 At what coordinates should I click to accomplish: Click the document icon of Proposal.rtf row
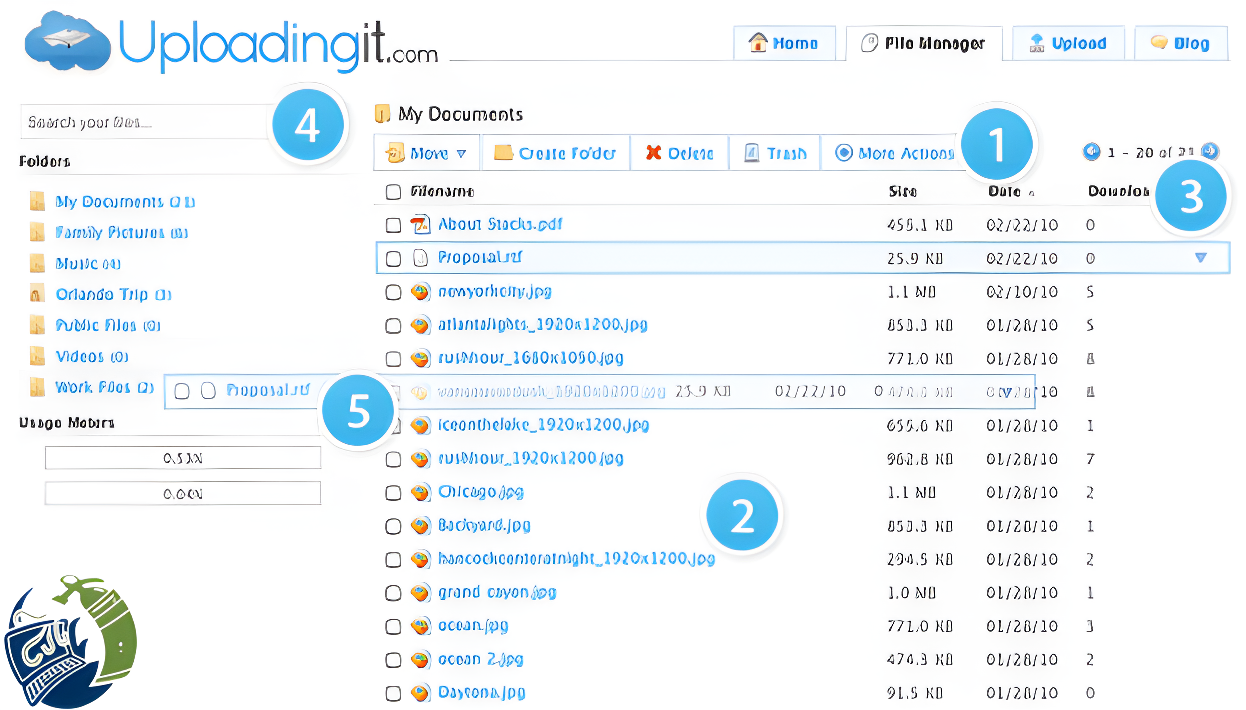click(421, 258)
